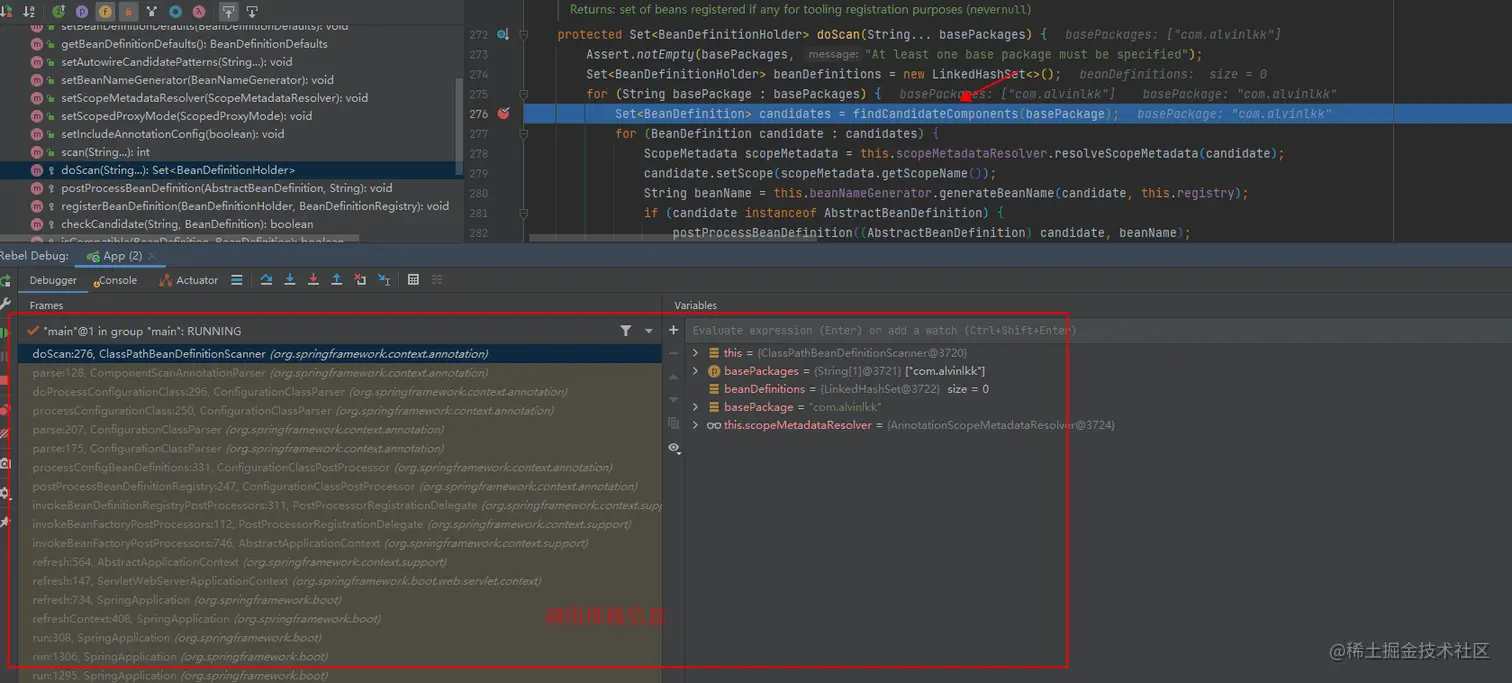Click autoscroll to source icon

(x=229, y=12)
